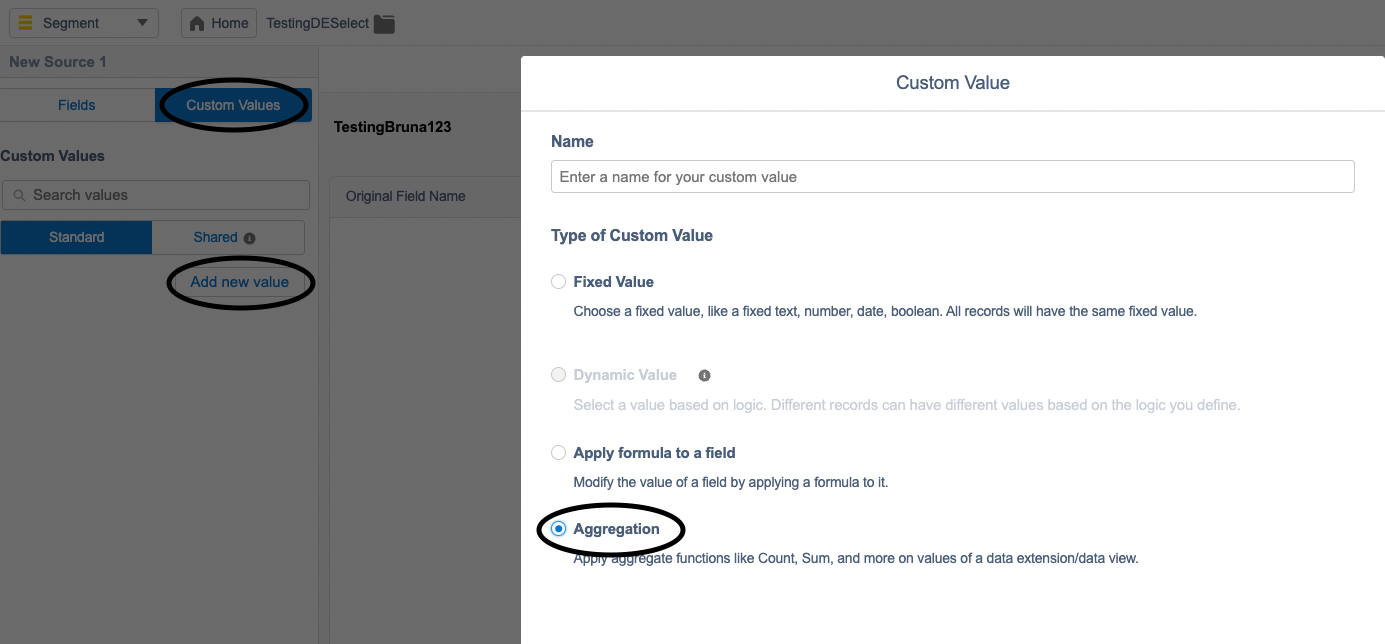Click the Custom Values section heading
This screenshot has height=644, width=1385.
[52, 156]
